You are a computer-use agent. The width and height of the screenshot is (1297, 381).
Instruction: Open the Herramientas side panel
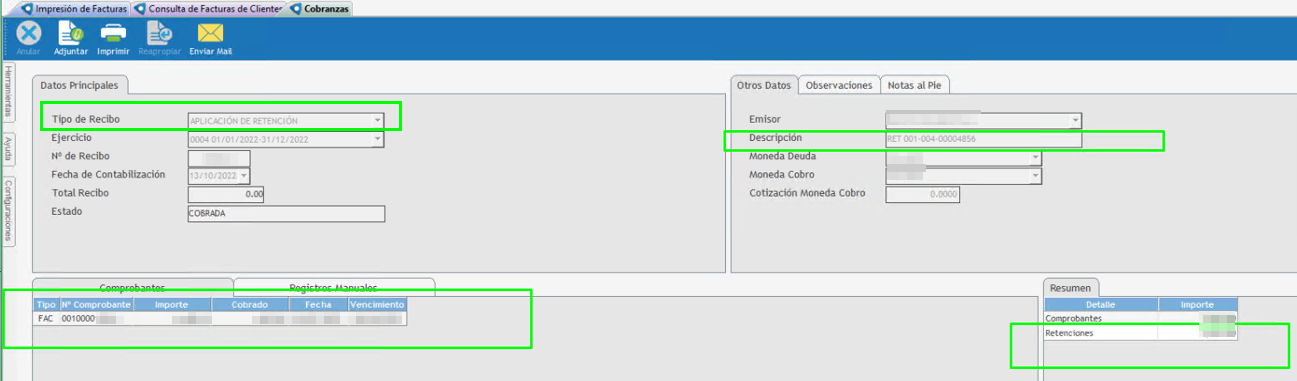click(x=7, y=93)
